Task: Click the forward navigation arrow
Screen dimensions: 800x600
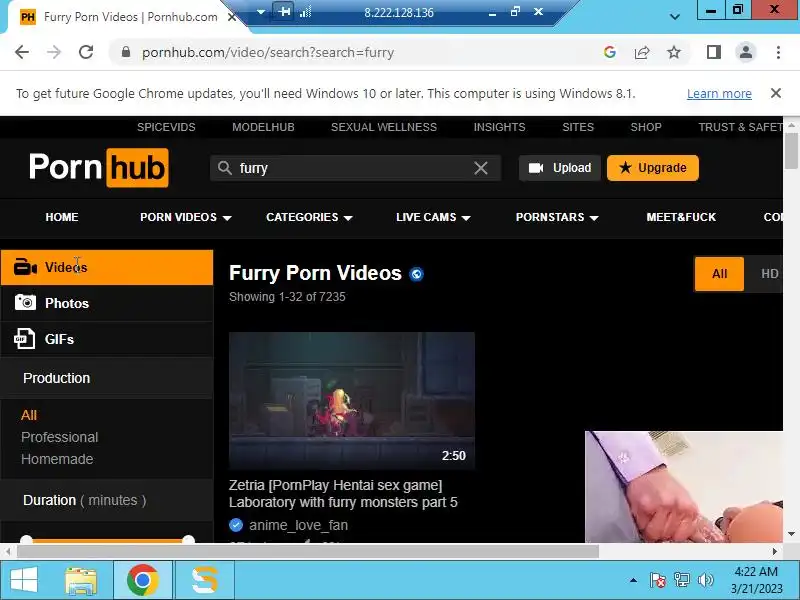Action: pos(54,52)
